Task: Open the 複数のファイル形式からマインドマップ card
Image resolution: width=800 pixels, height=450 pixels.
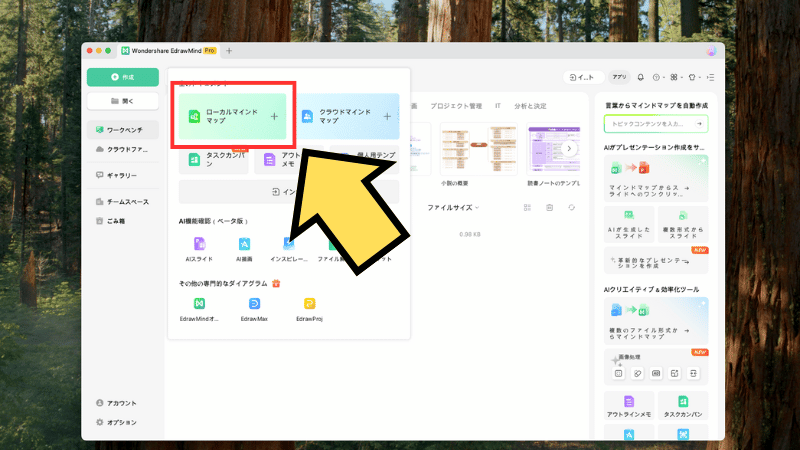Action: (656, 320)
